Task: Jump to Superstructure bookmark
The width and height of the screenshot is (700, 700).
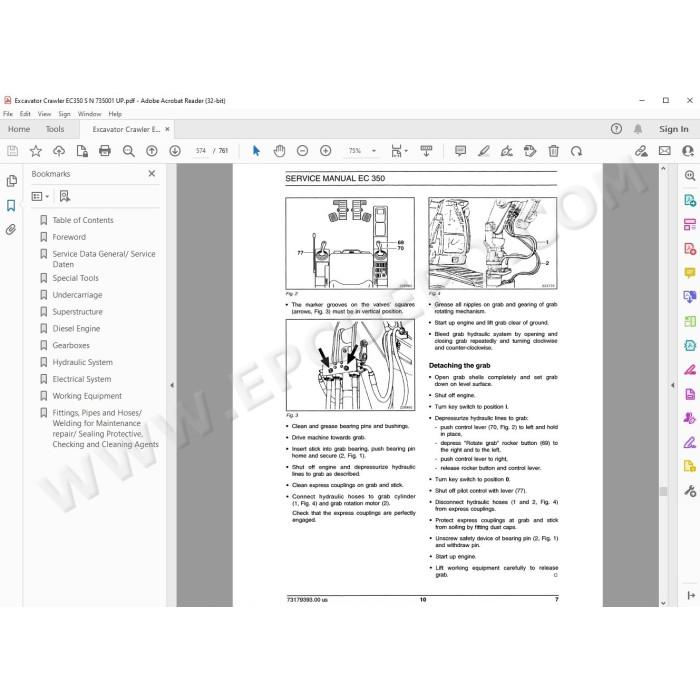Action: pyautogui.click(x=78, y=312)
